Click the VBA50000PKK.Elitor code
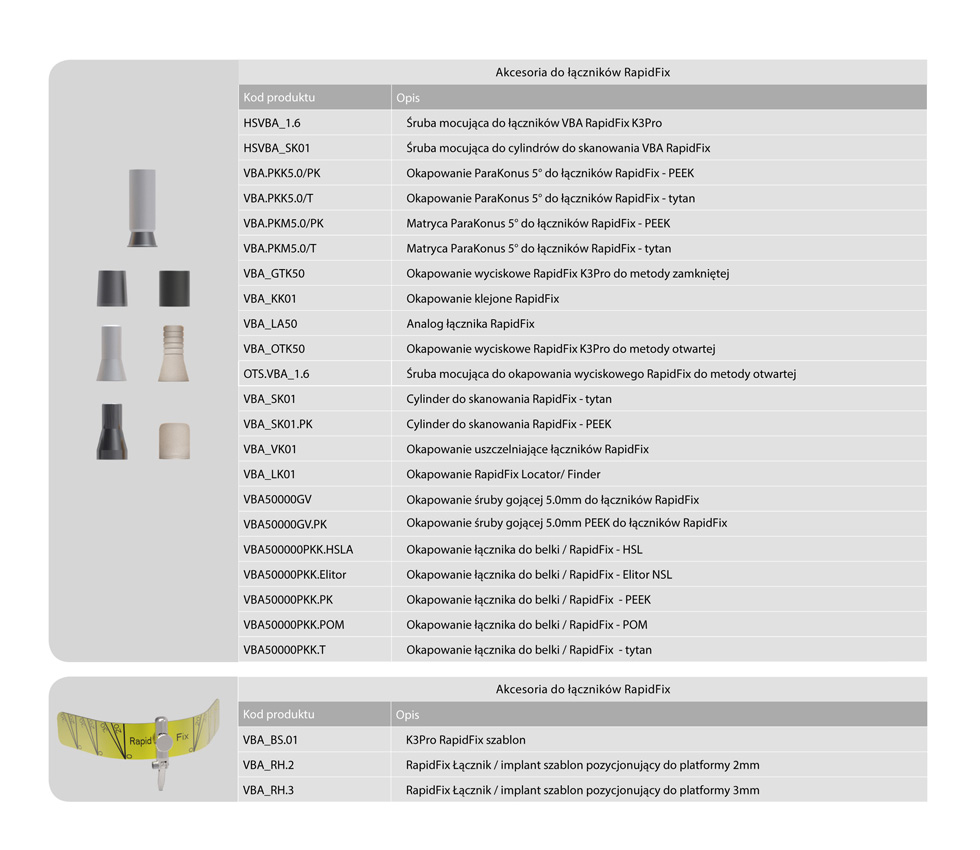The height and width of the screenshot is (850, 980). [x=294, y=574]
